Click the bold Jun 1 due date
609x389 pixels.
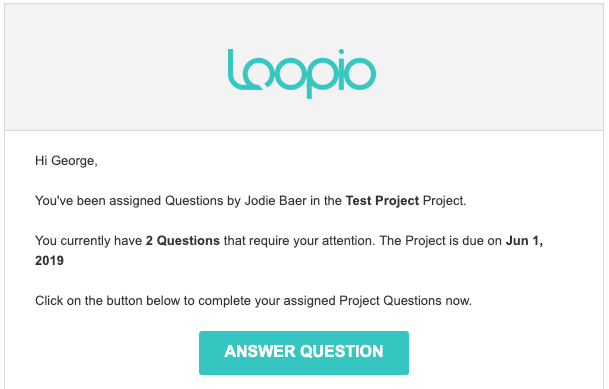click(x=524, y=241)
